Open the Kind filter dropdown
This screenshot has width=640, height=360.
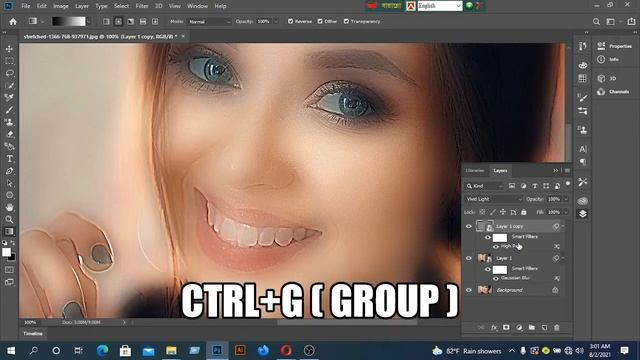coord(485,186)
